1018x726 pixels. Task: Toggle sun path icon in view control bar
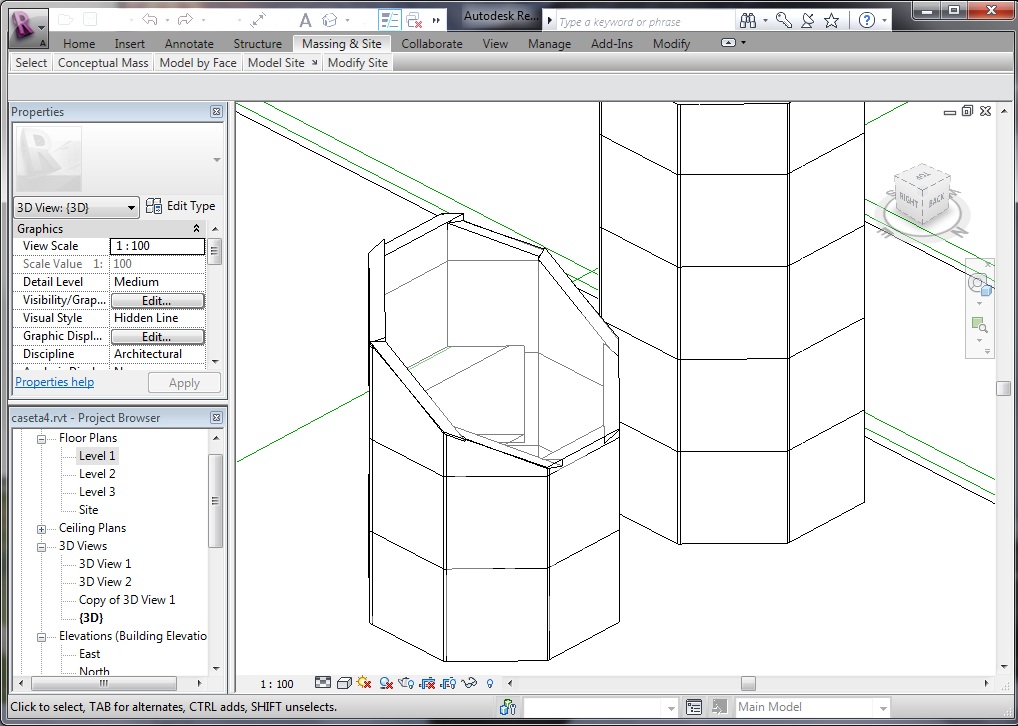pyautogui.click(x=364, y=683)
